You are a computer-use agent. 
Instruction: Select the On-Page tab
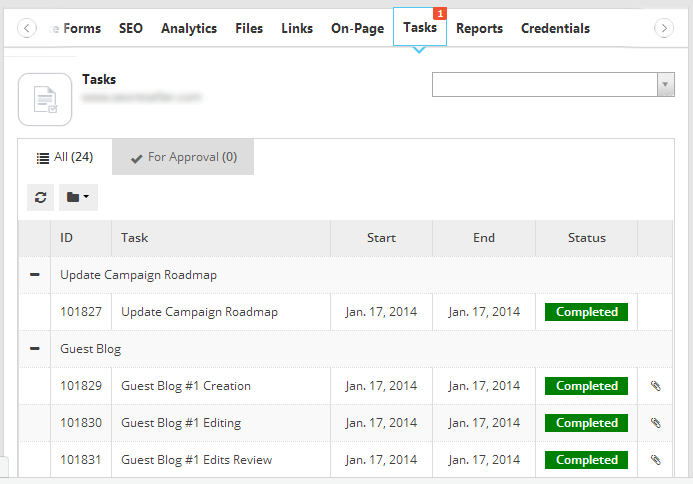pyautogui.click(x=358, y=28)
